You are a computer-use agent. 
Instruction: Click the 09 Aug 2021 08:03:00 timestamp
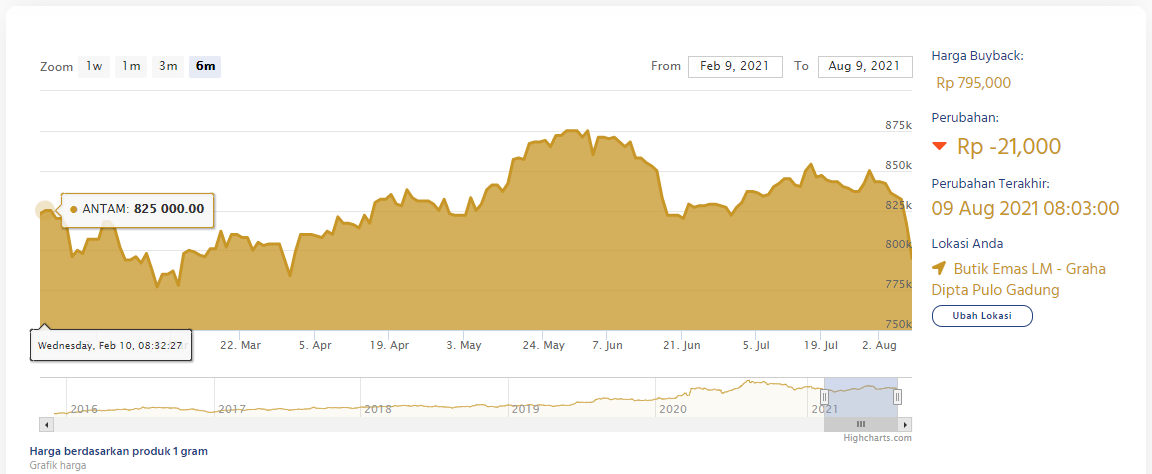1025,208
